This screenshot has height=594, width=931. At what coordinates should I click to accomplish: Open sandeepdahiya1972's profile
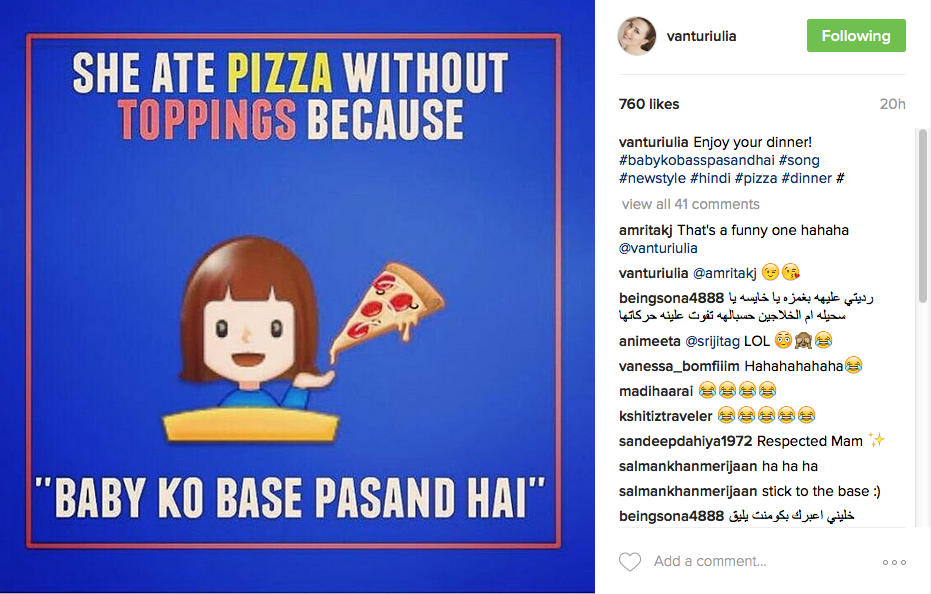tap(686, 441)
